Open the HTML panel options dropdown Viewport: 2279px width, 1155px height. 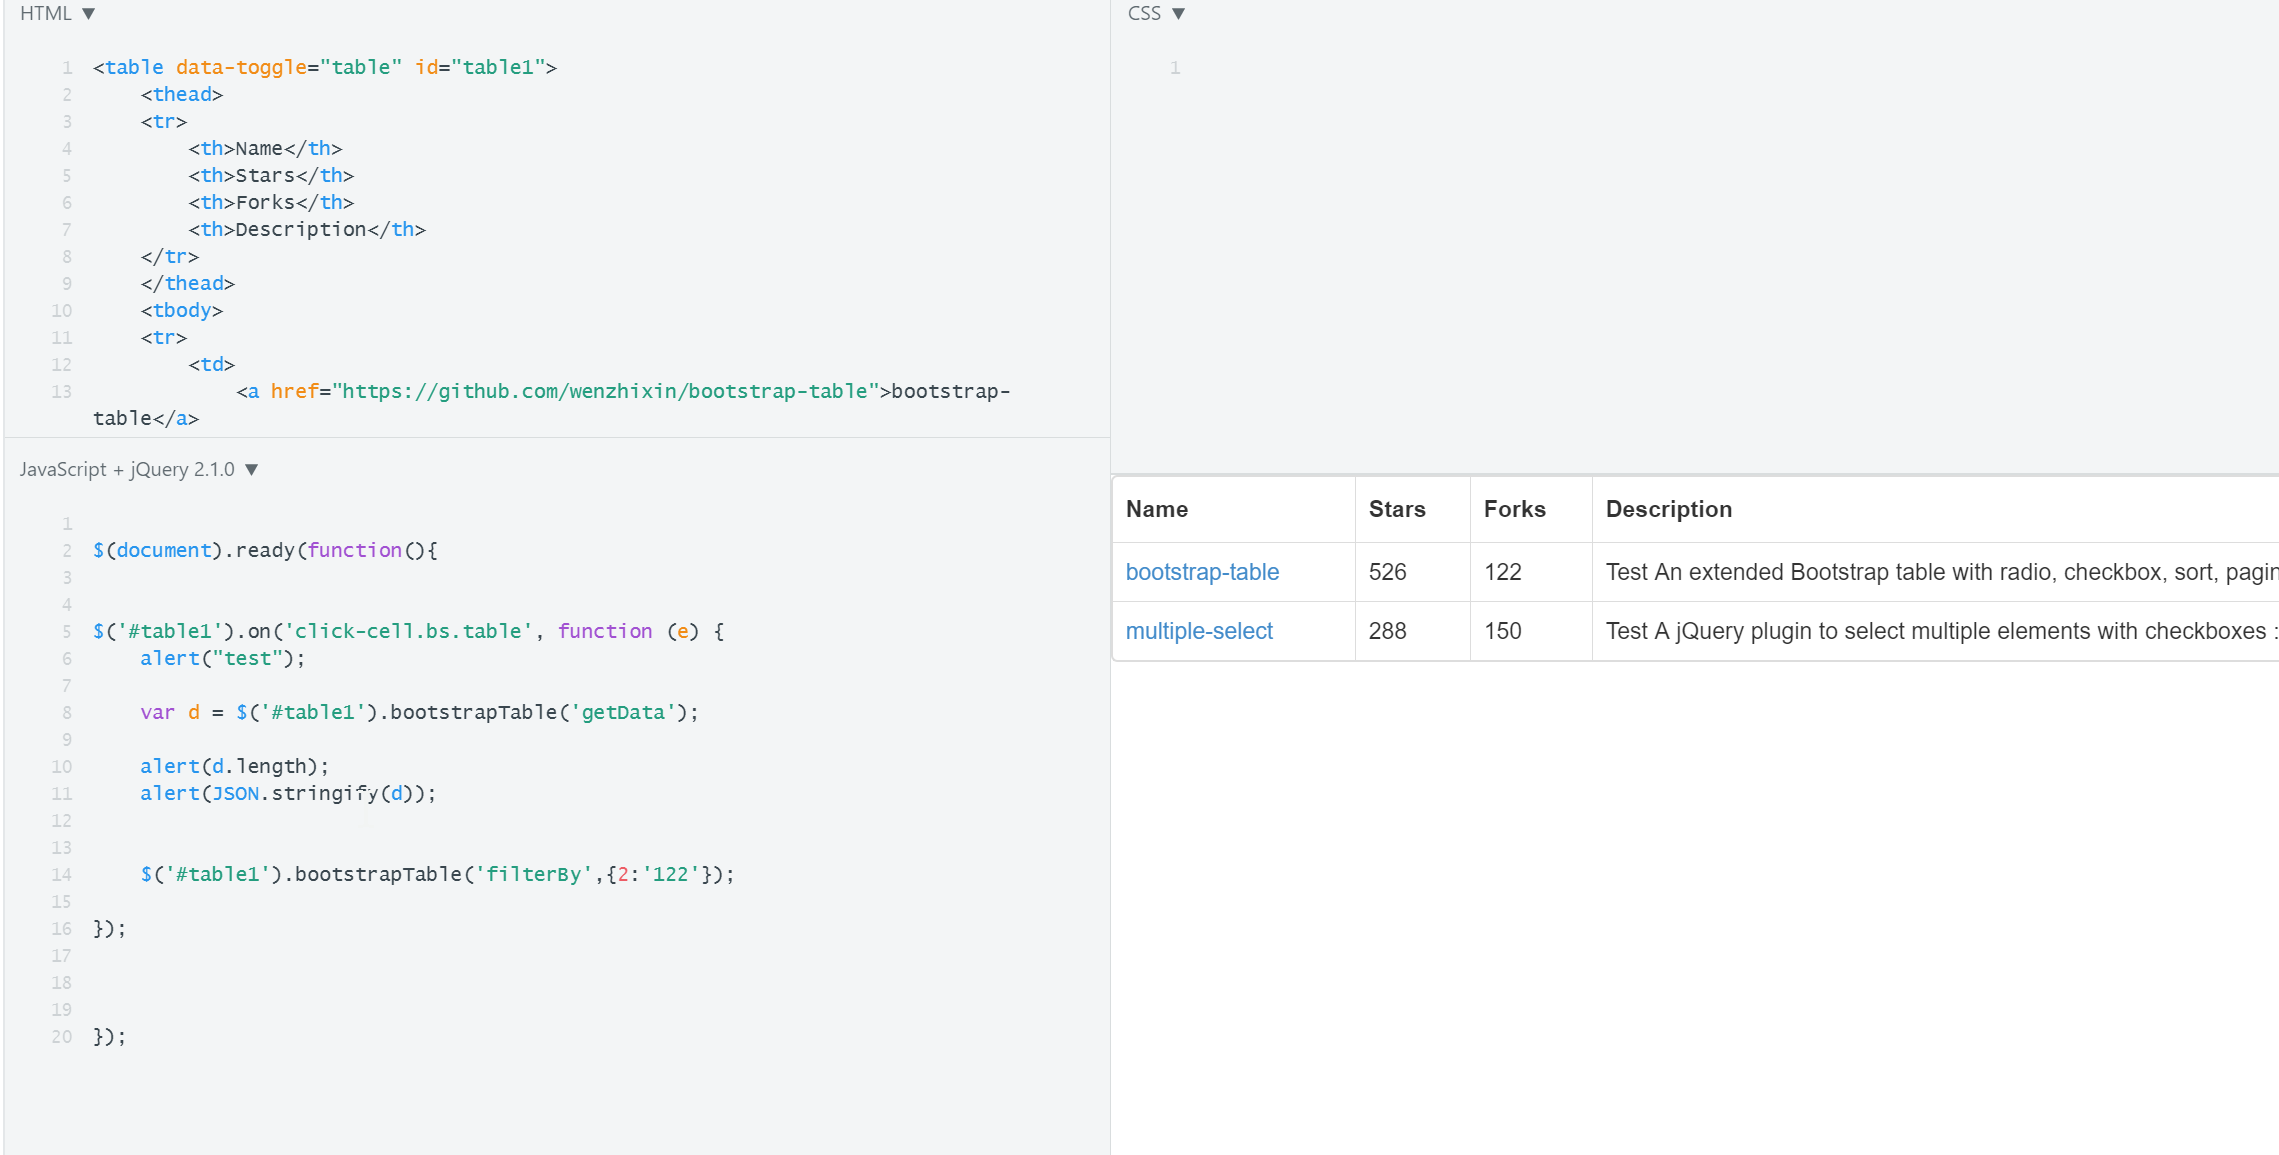(89, 13)
